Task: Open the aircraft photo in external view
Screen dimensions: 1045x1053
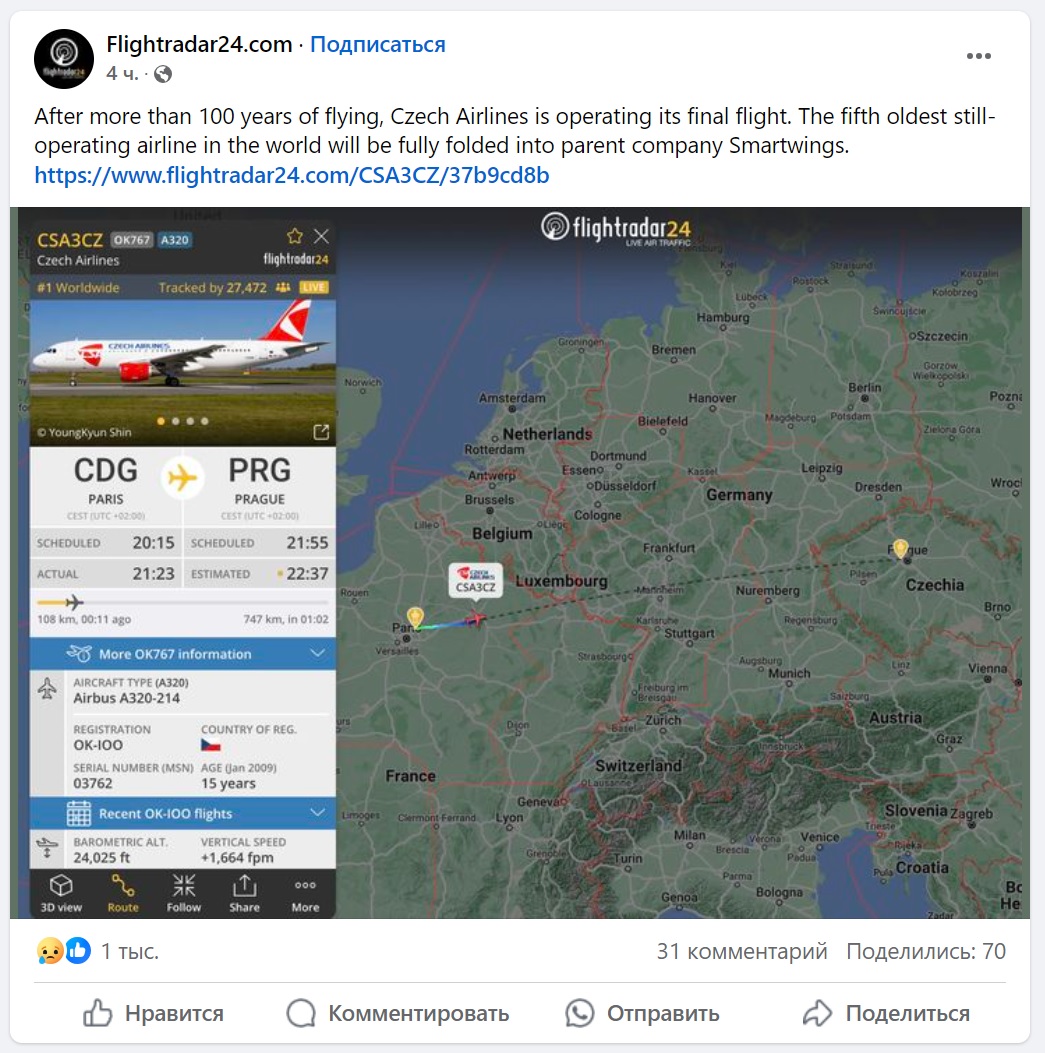Action: pos(321,432)
